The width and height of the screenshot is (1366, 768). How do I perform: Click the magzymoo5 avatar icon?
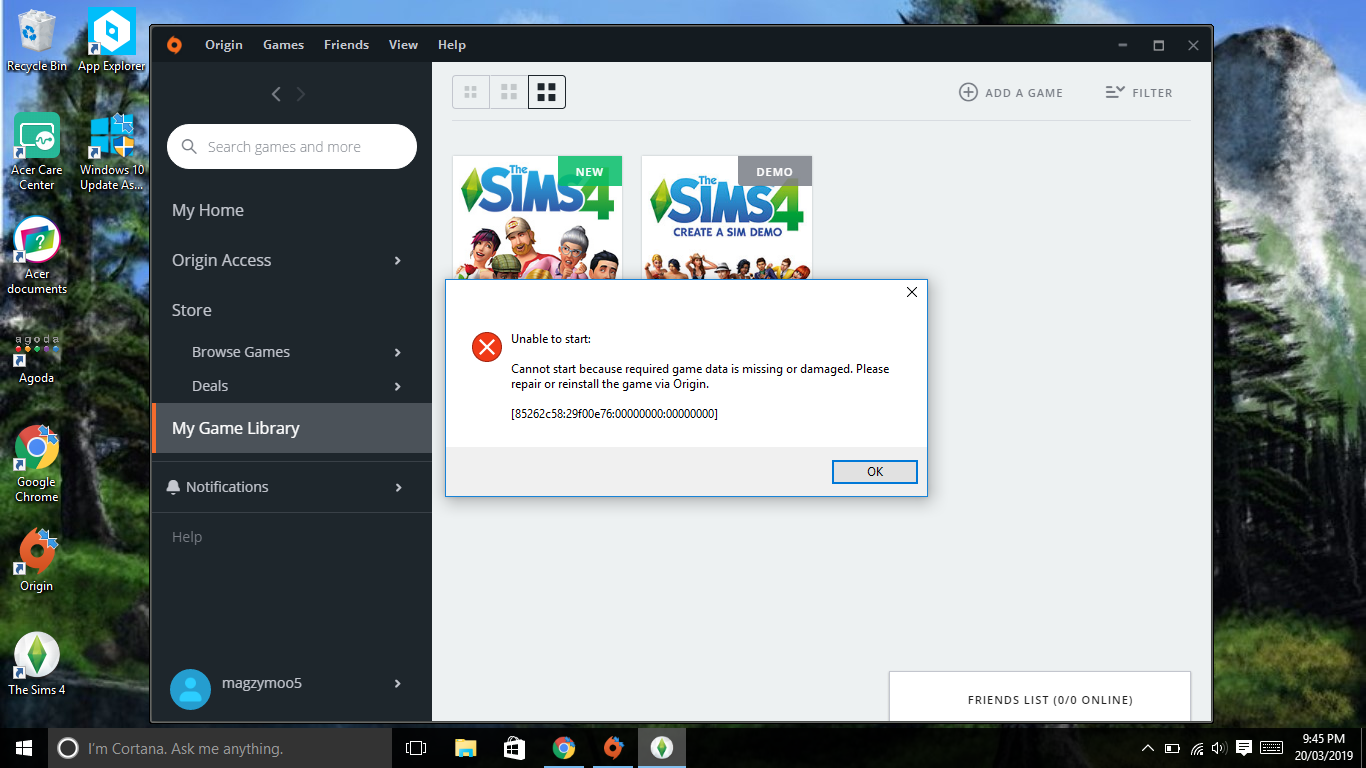point(190,689)
